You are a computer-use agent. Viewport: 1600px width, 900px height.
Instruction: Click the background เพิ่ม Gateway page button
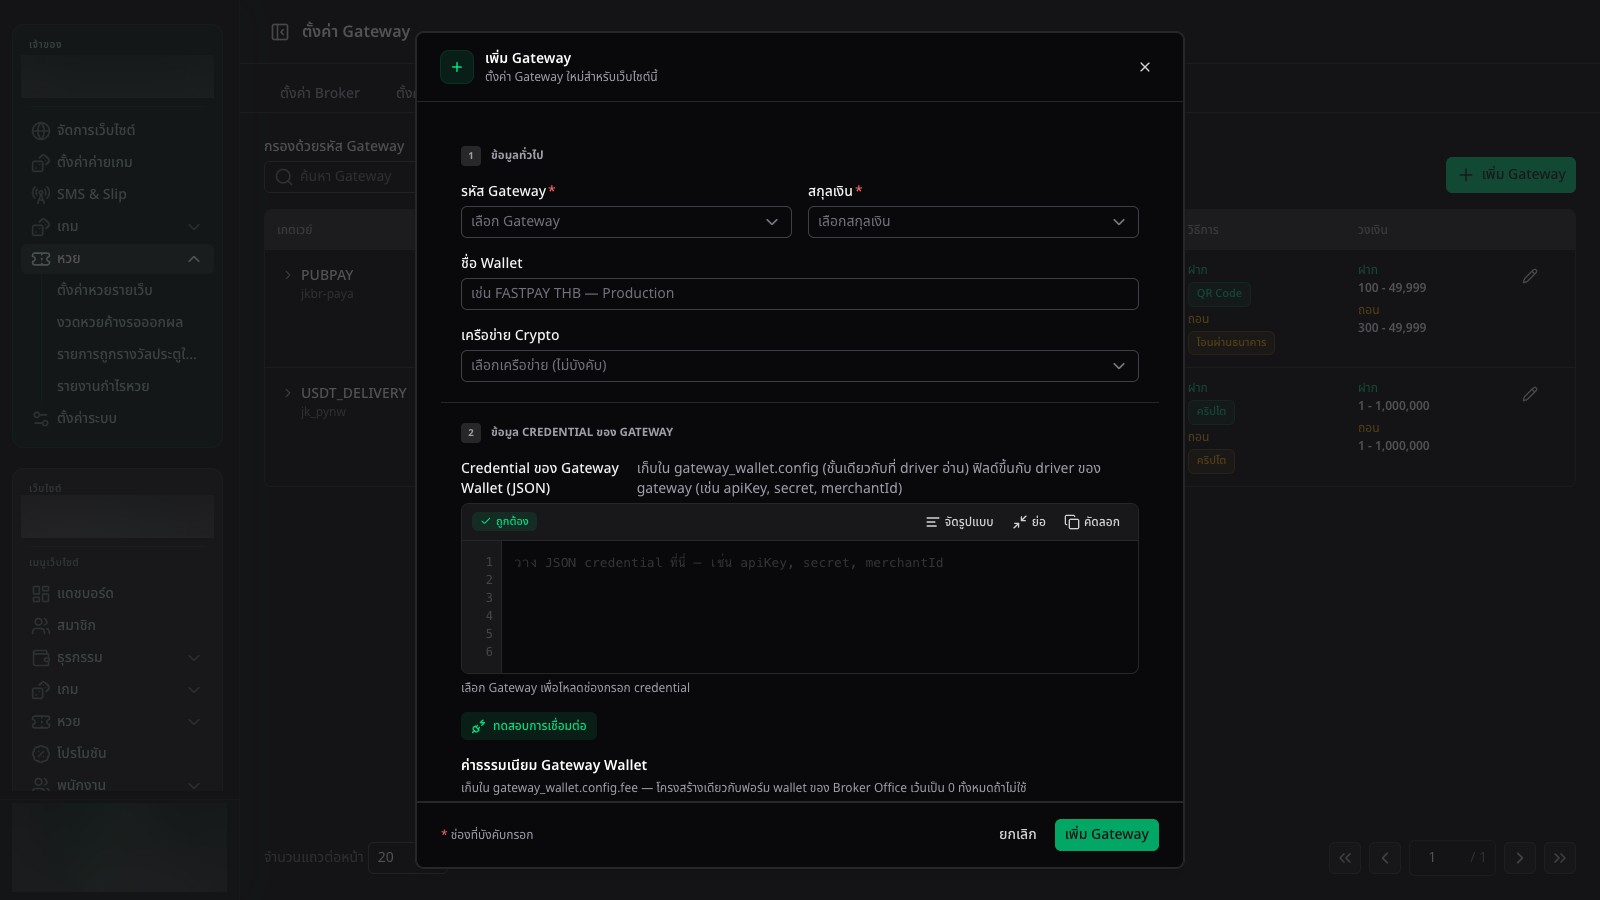click(x=1511, y=175)
